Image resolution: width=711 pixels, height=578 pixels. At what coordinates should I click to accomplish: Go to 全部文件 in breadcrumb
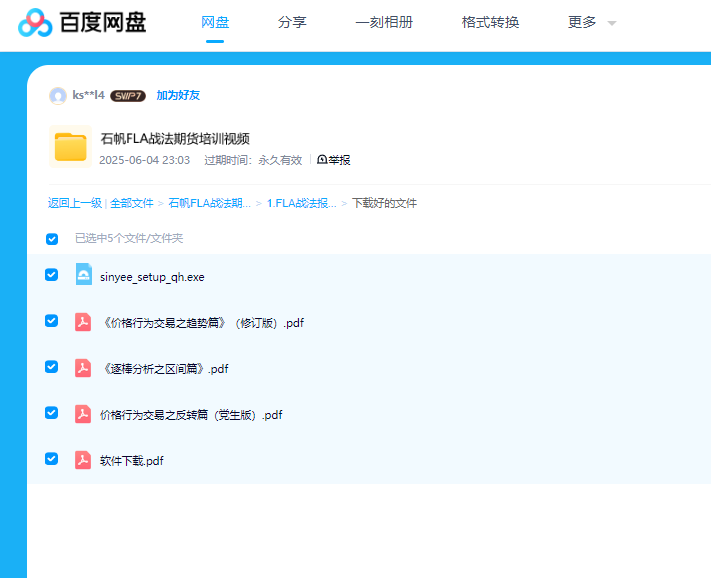point(132,203)
